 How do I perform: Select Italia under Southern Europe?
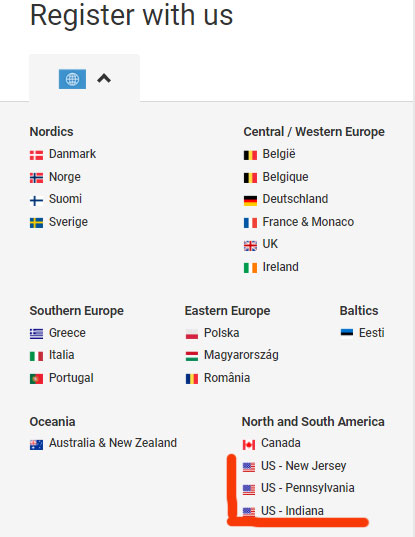[62, 355]
